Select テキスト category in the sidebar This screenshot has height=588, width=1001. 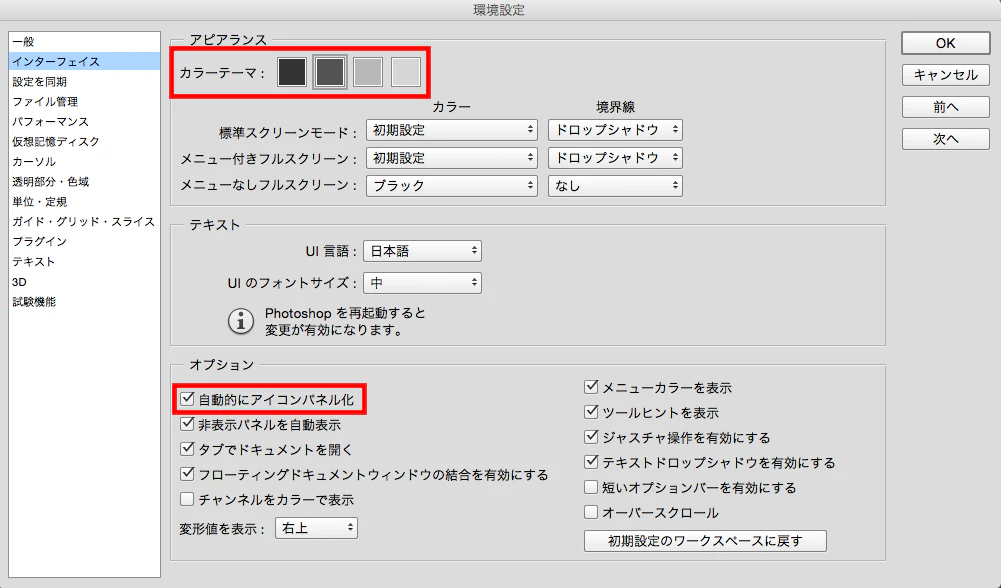pos(84,262)
